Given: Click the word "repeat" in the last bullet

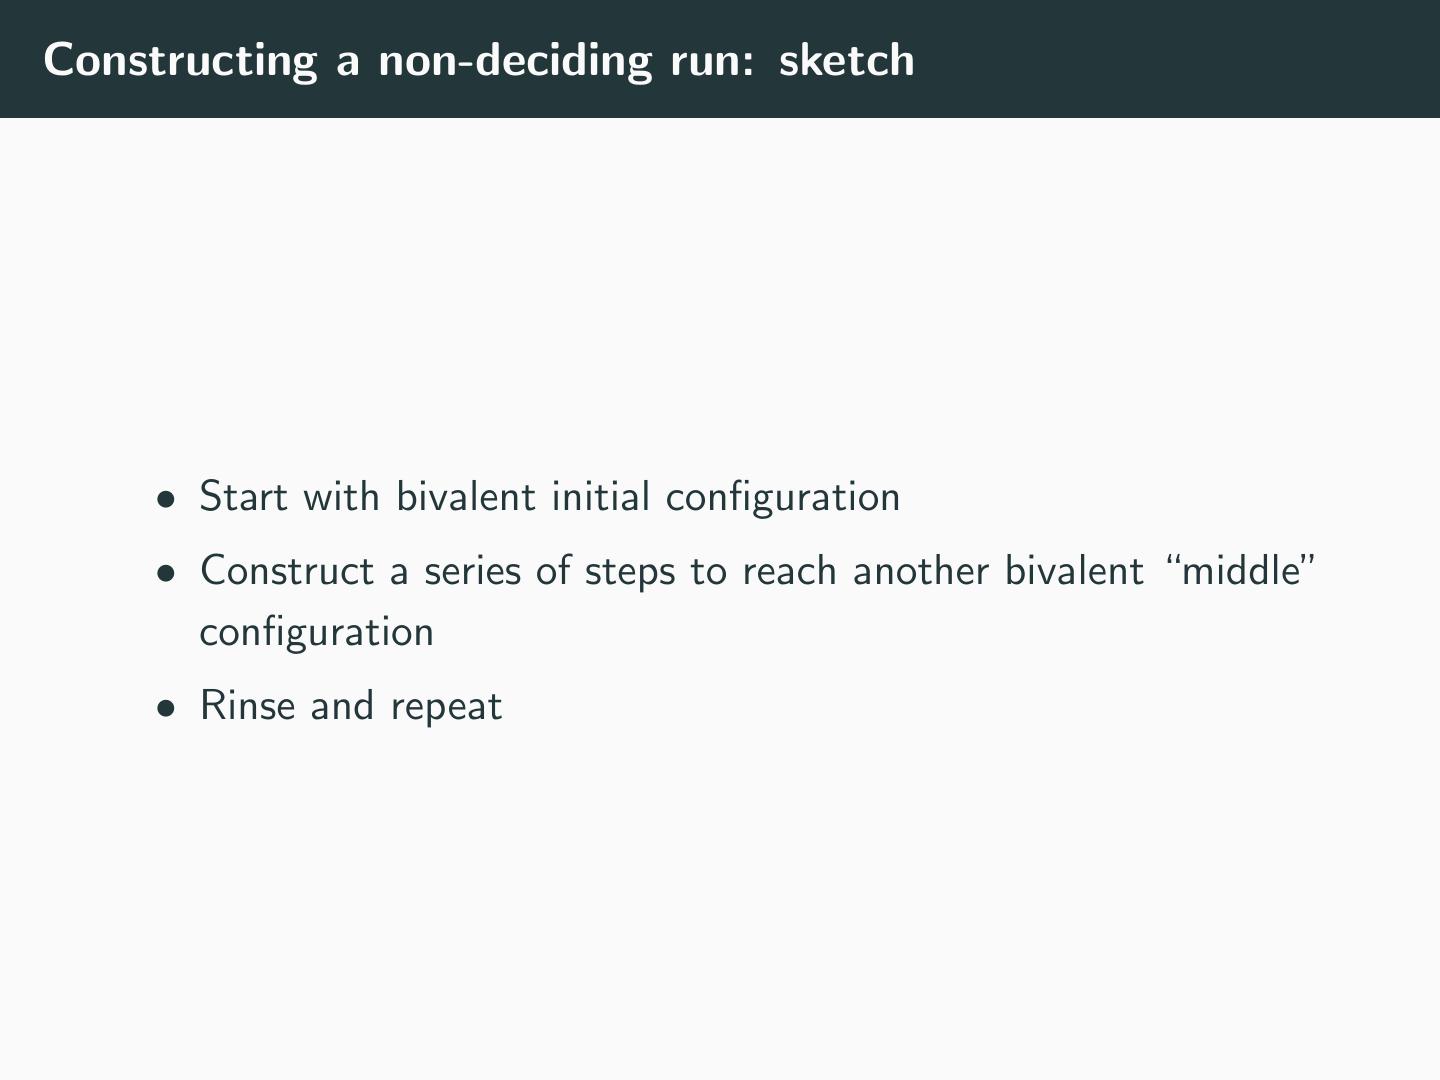Looking at the screenshot, I should point(446,708).
